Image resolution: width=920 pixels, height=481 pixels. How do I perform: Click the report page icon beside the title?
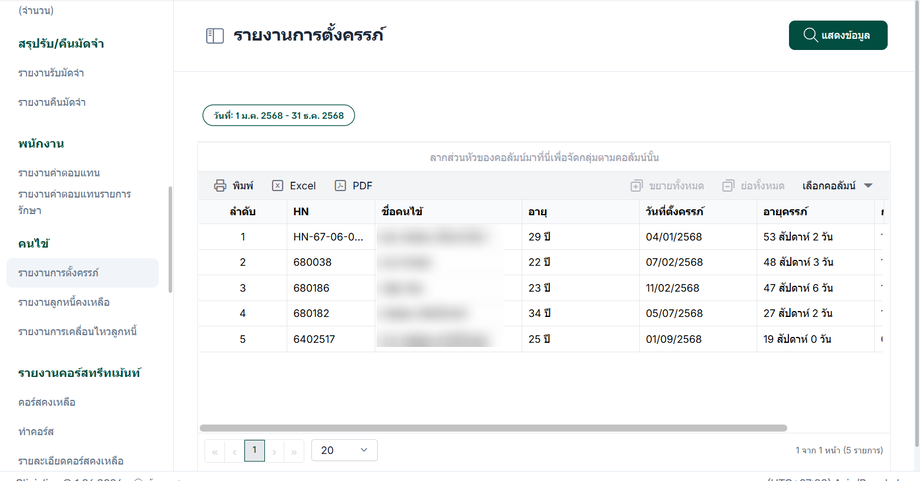click(x=215, y=36)
